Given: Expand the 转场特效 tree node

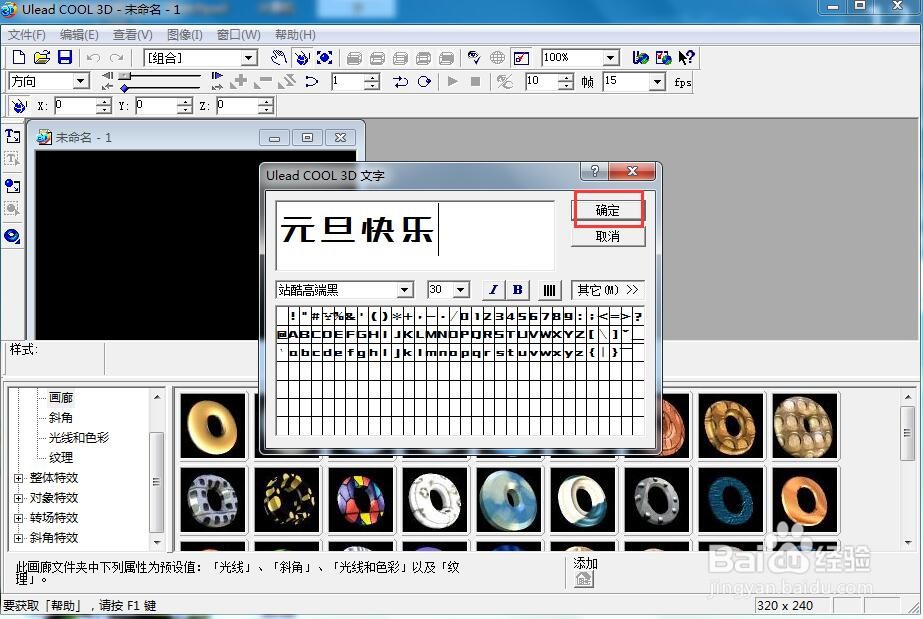Looking at the screenshot, I should (x=18, y=518).
